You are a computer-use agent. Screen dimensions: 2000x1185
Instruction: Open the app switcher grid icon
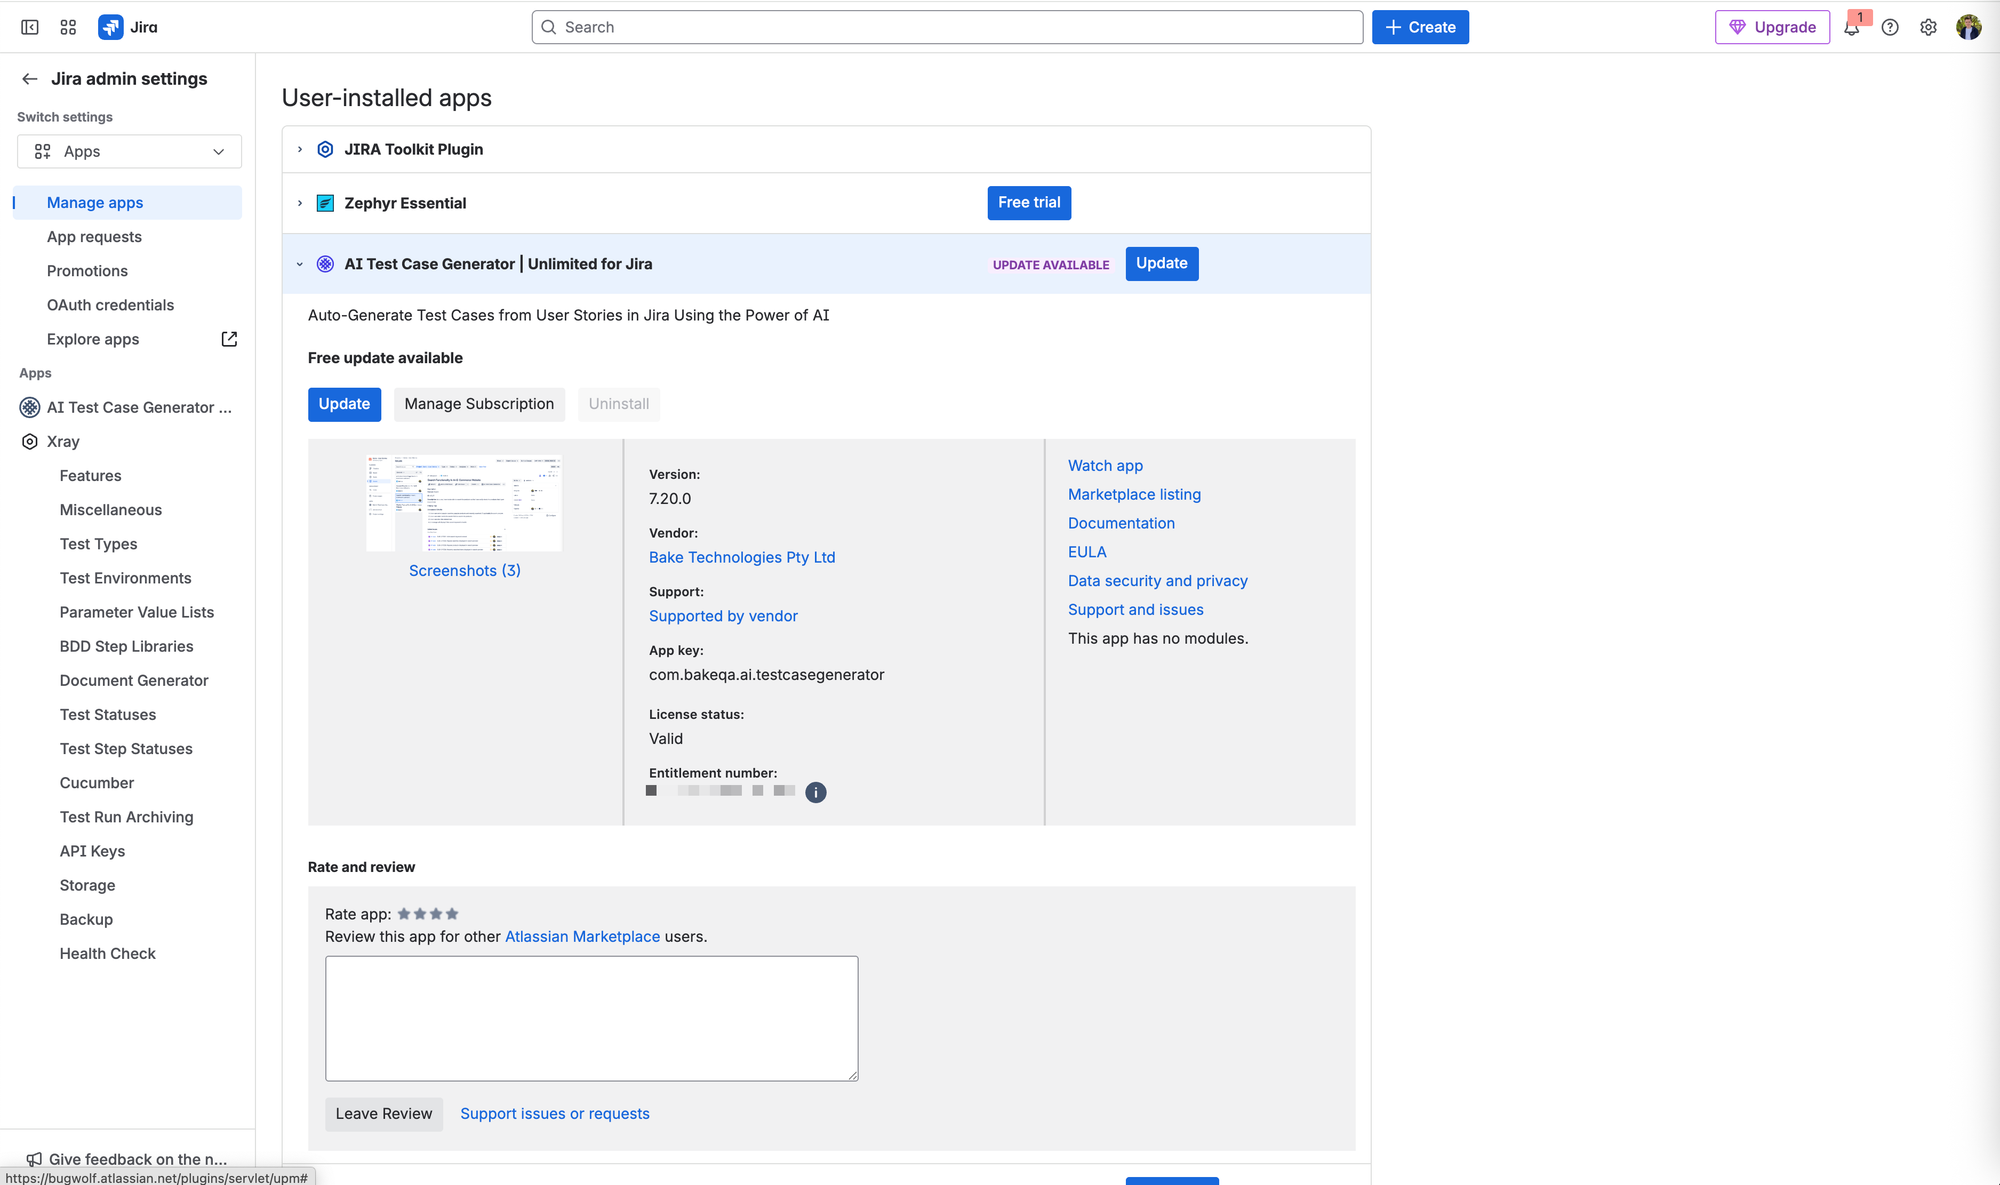68,27
